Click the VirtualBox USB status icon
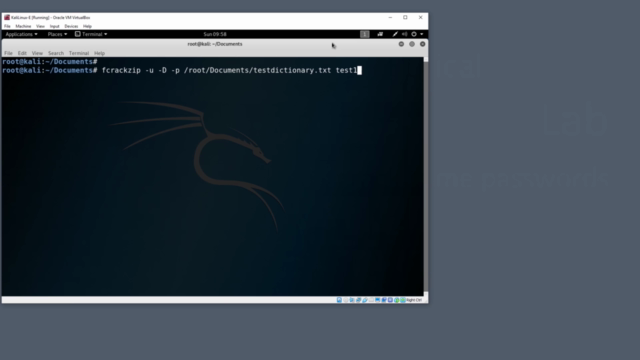The width and height of the screenshot is (640, 360). pyautogui.click(x=365, y=300)
